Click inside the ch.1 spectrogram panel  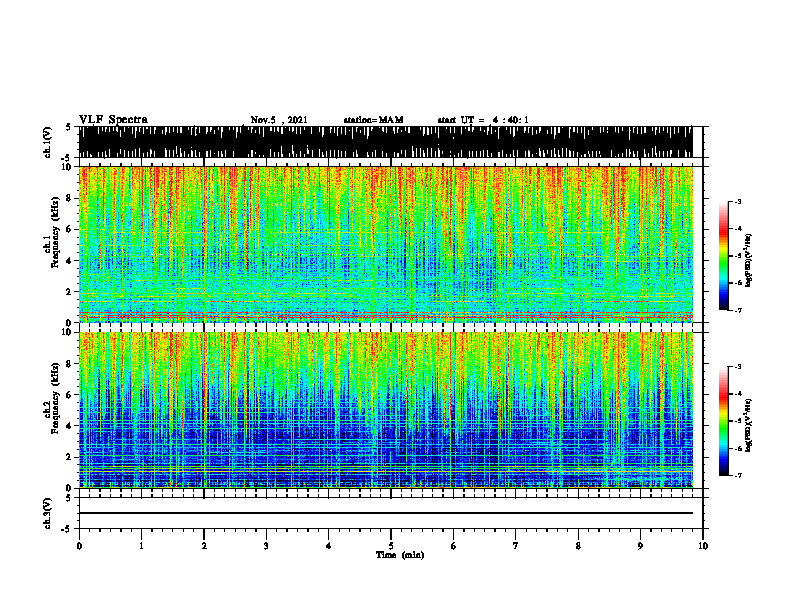click(385, 244)
